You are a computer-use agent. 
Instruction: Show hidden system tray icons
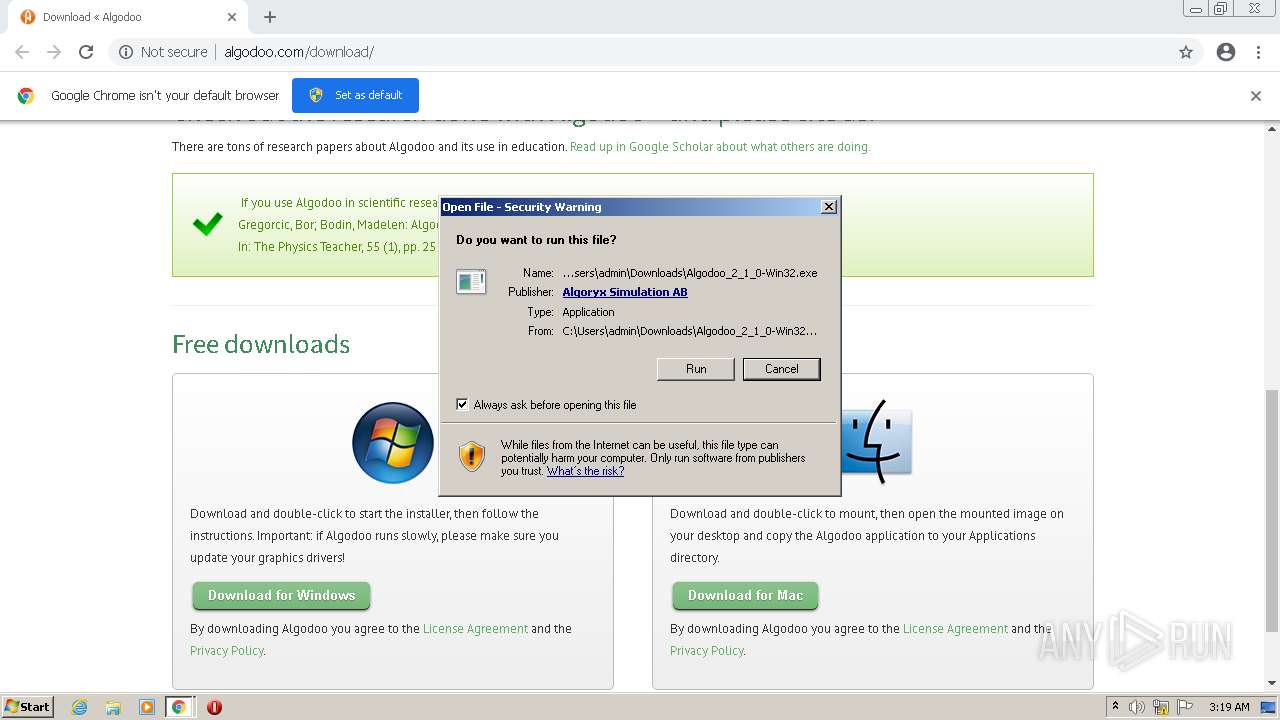tap(1115, 707)
